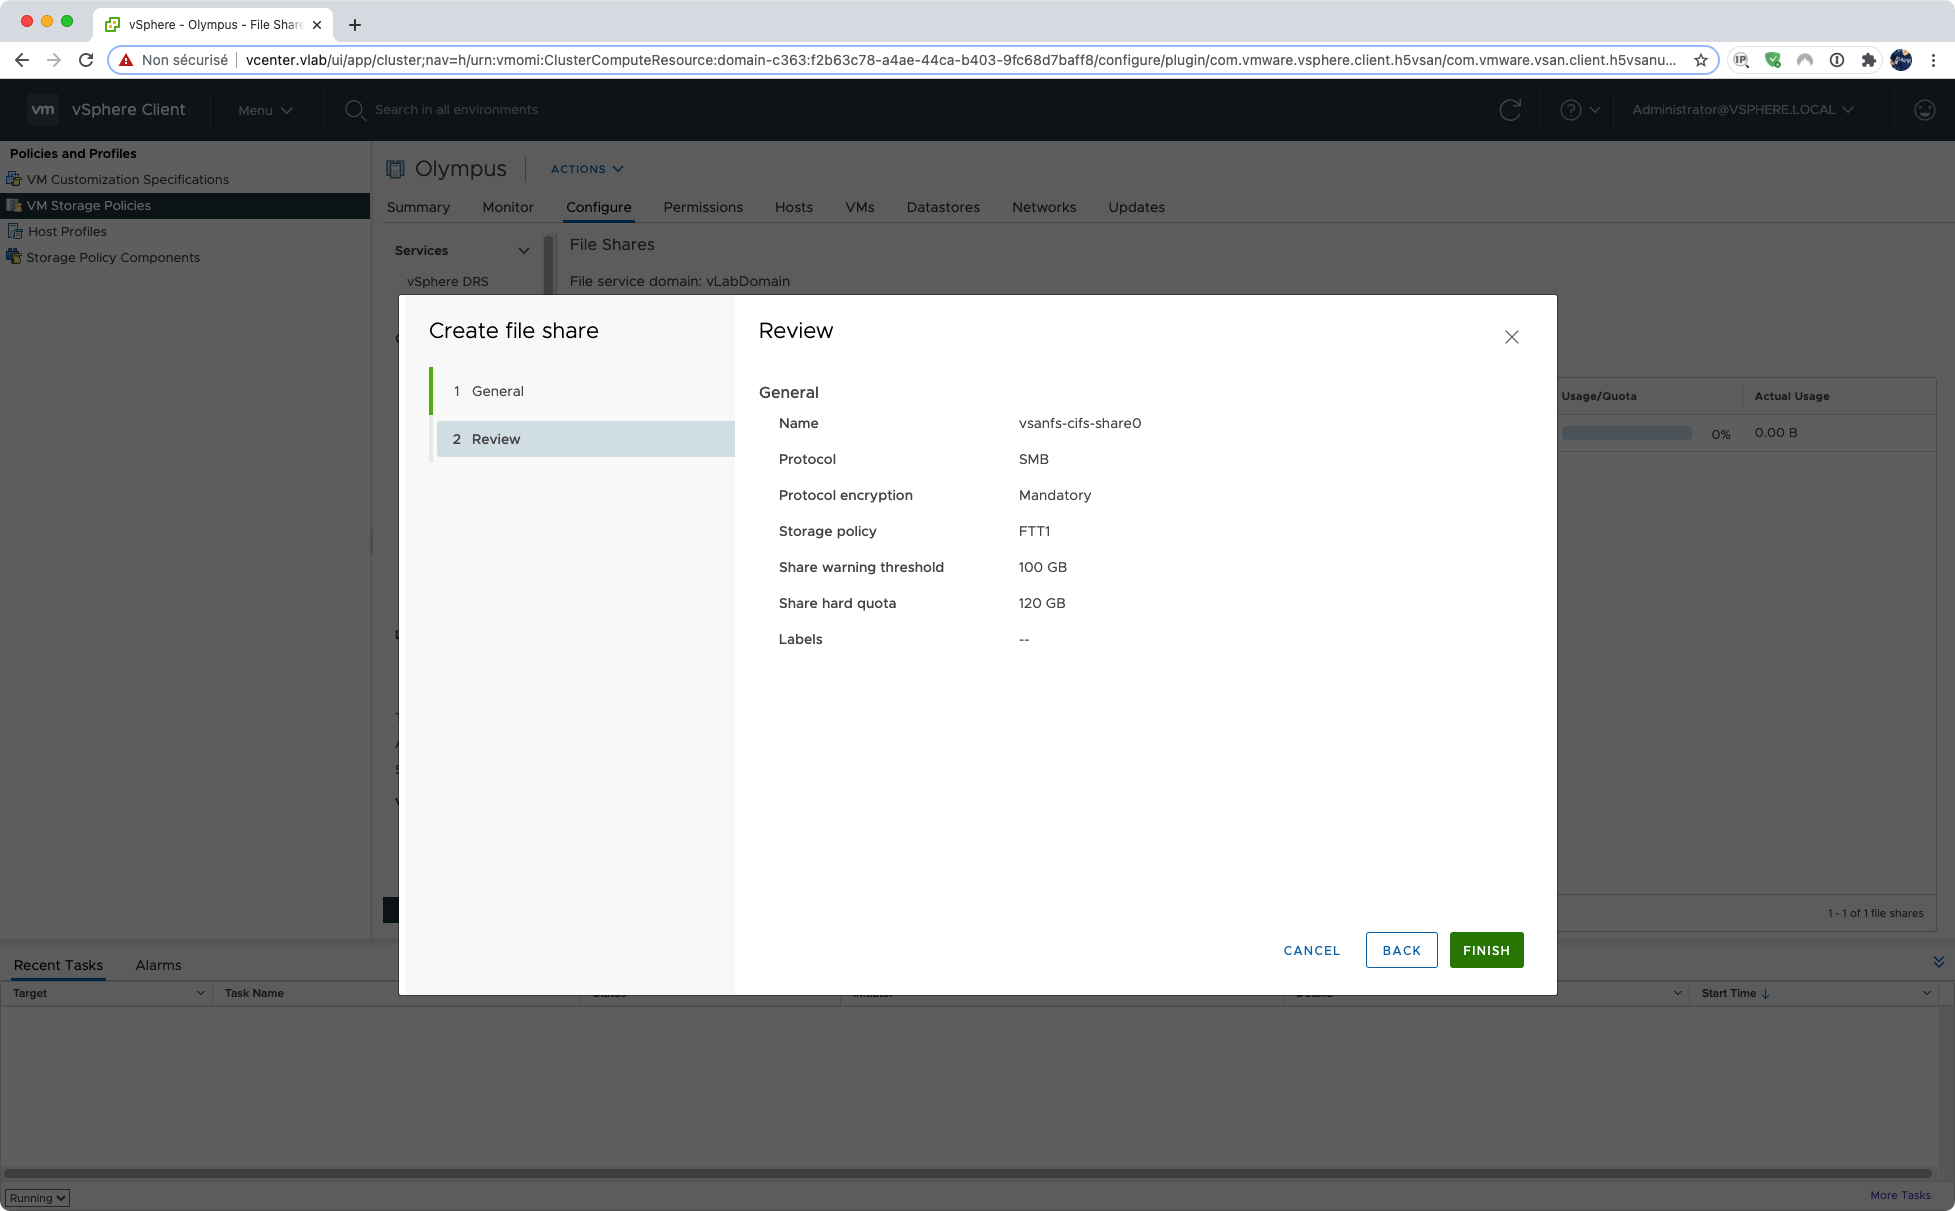Click the Host Profiles icon
1955x1211 pixels.
14,231
